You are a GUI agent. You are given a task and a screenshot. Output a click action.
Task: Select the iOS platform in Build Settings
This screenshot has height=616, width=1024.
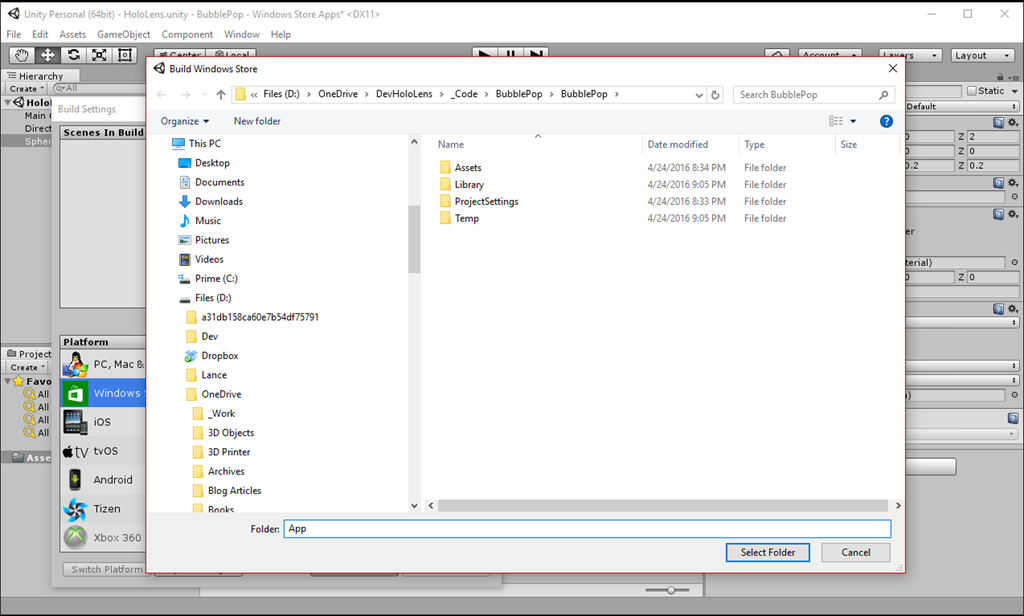click(x=103, y=422)
